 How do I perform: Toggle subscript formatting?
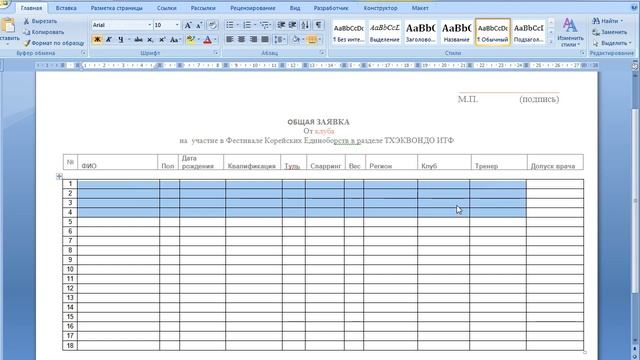150,40
